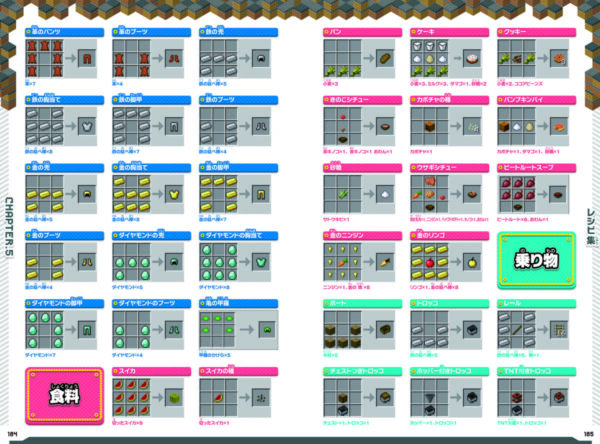Screen dimensions: 600x444
Task: Select the pumpkin pie result icon
Action: pyautogui.click(x=558, y=126)
